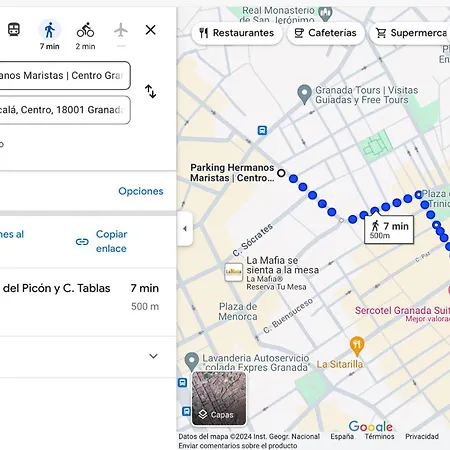Open Términos link at map footer
450x450 pixels.
(379, 436)
